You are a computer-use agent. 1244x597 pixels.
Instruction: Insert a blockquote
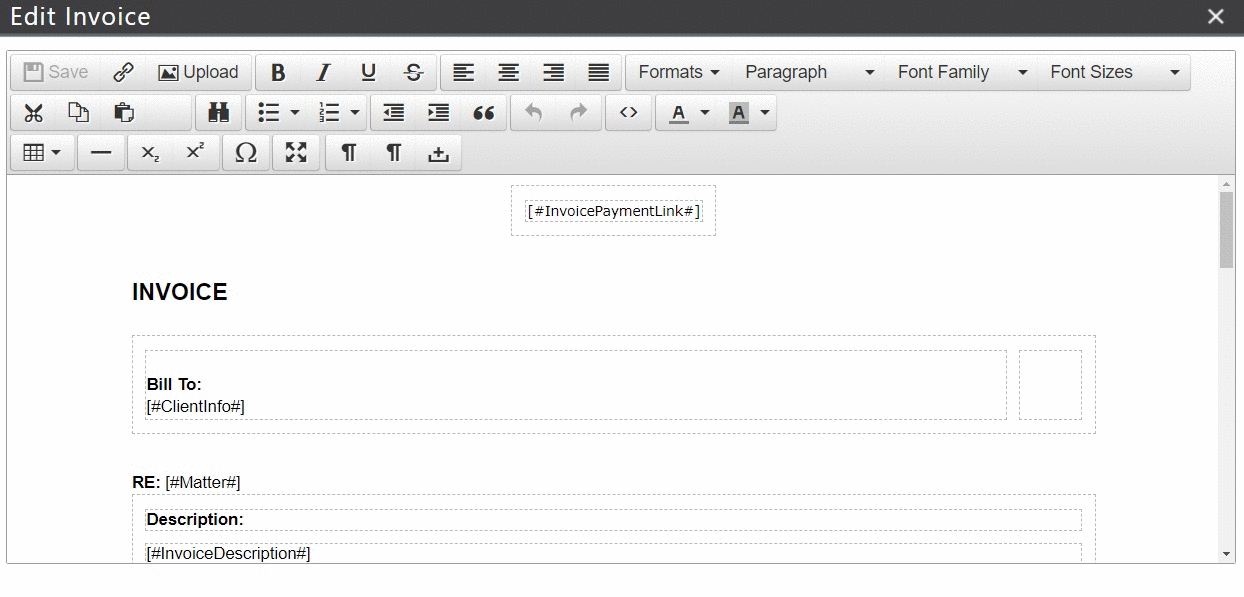click(484, 113)
